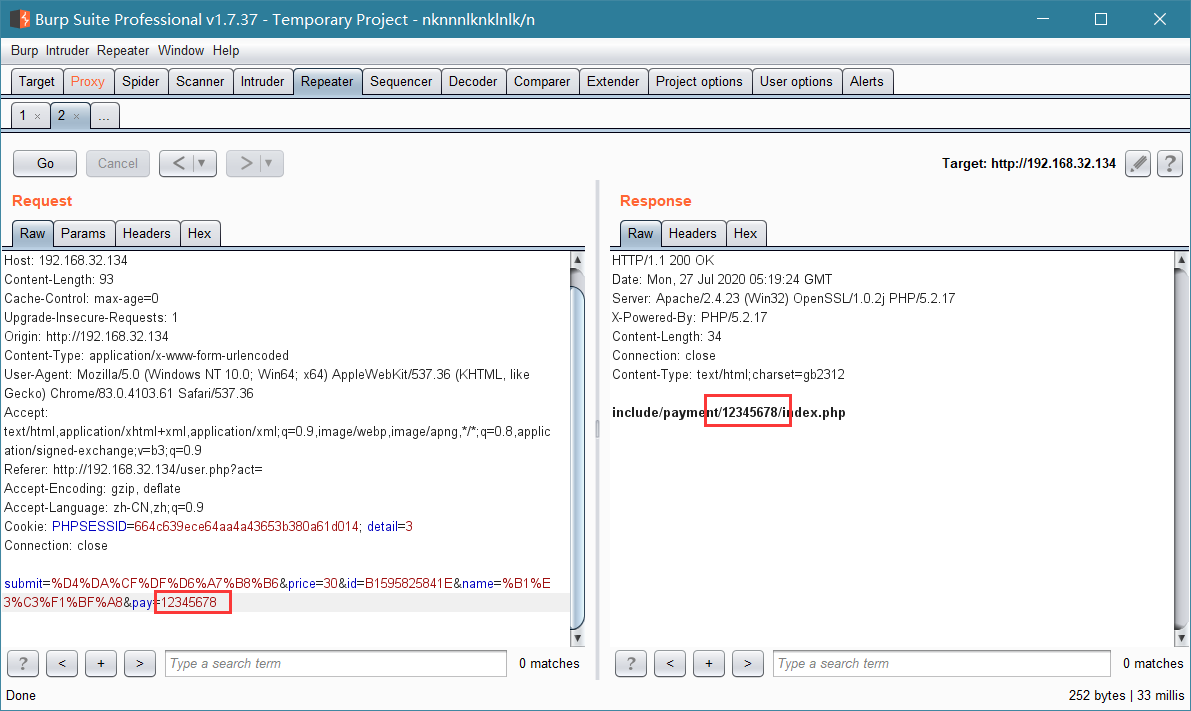Show response Hex view tab
This screenshot has height=711, width=1191.
pyautogui.click(x=745, y=233)
